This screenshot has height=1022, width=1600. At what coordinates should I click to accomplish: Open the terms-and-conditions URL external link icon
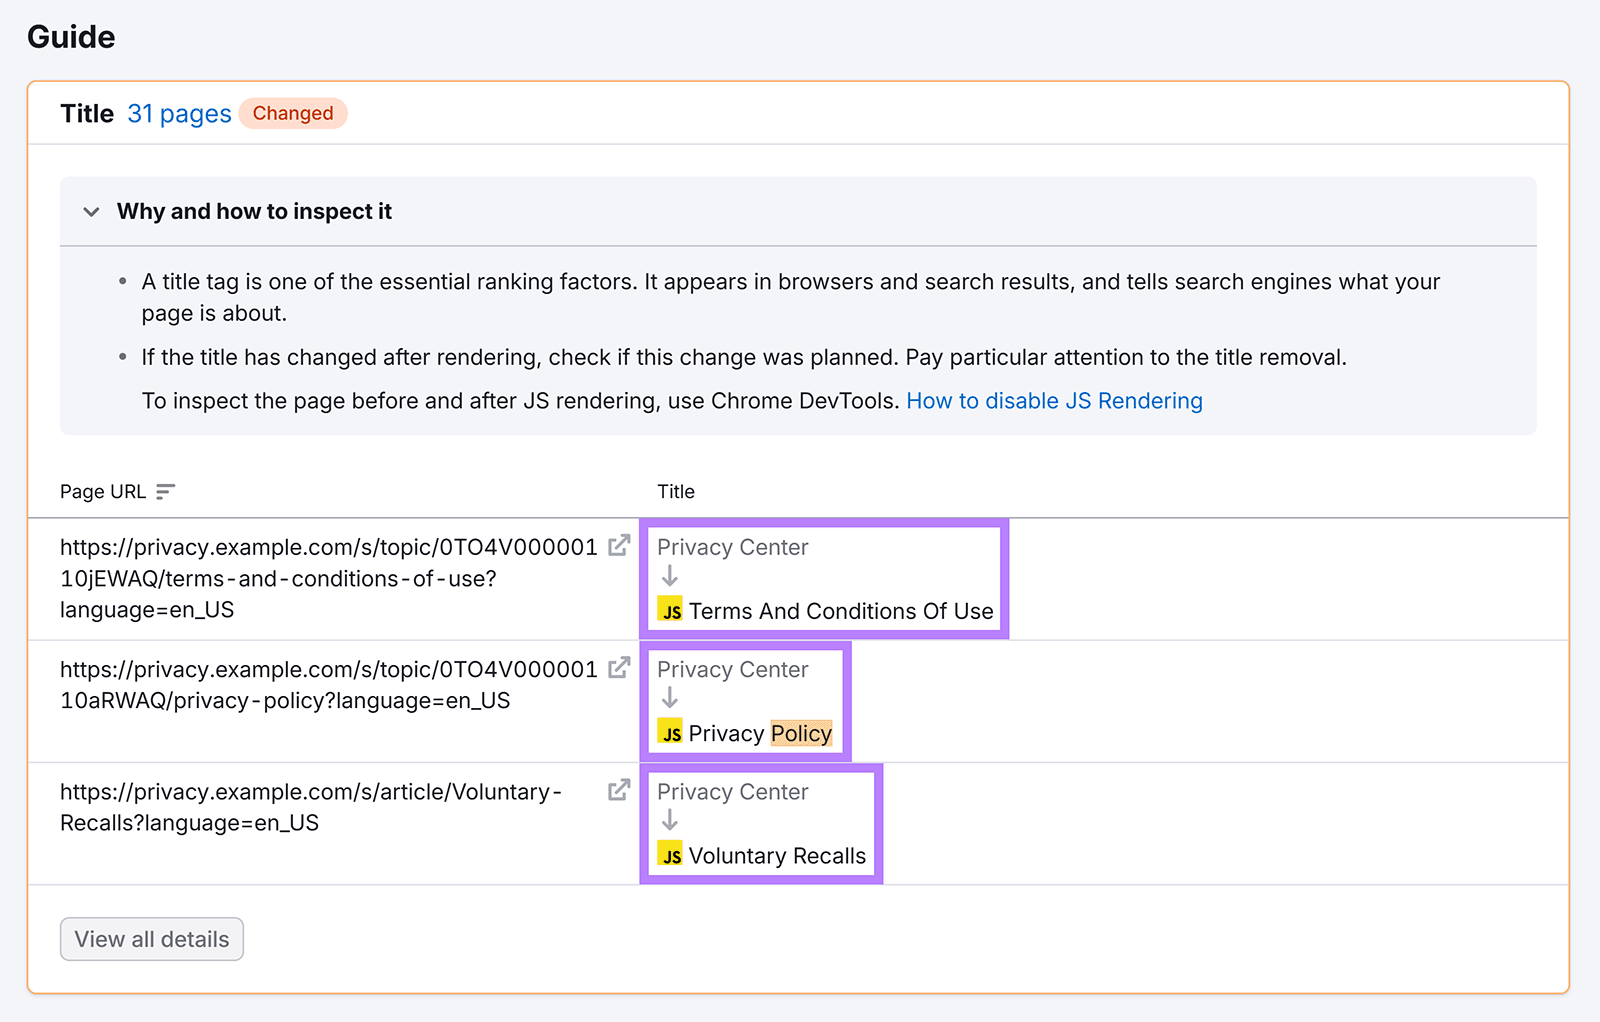[620, 546]
